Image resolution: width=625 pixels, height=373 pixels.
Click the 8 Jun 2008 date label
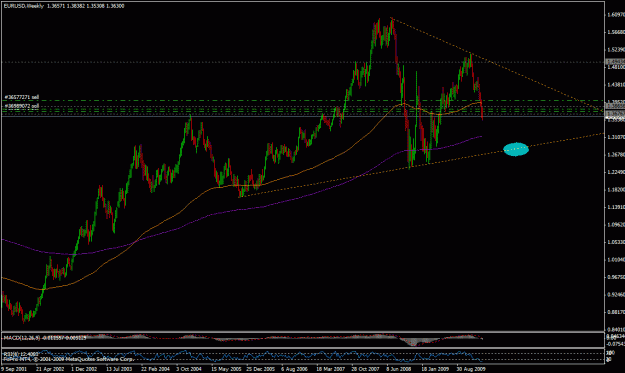coord(399,369)
